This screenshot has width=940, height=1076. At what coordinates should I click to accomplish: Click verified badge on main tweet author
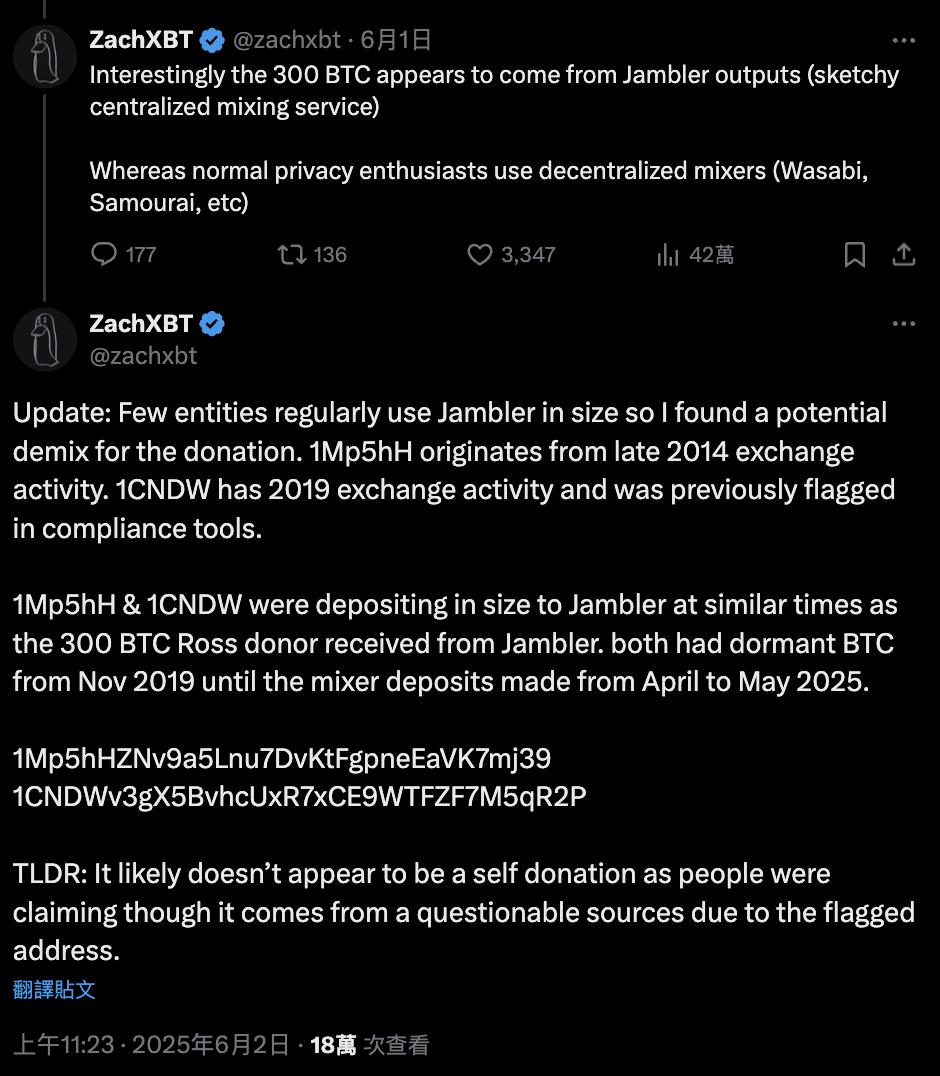(212, 324)
